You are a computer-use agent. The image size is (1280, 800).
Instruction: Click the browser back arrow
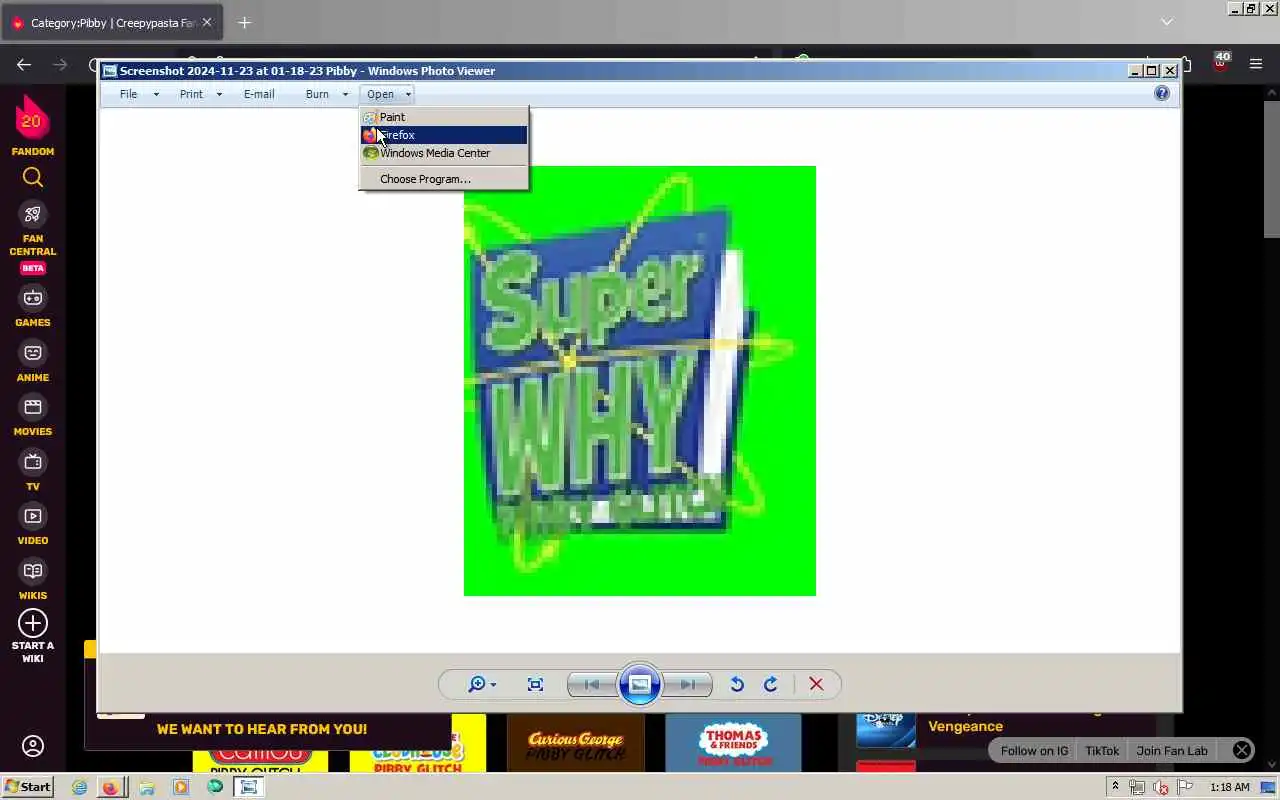click(x=24, y=64)
